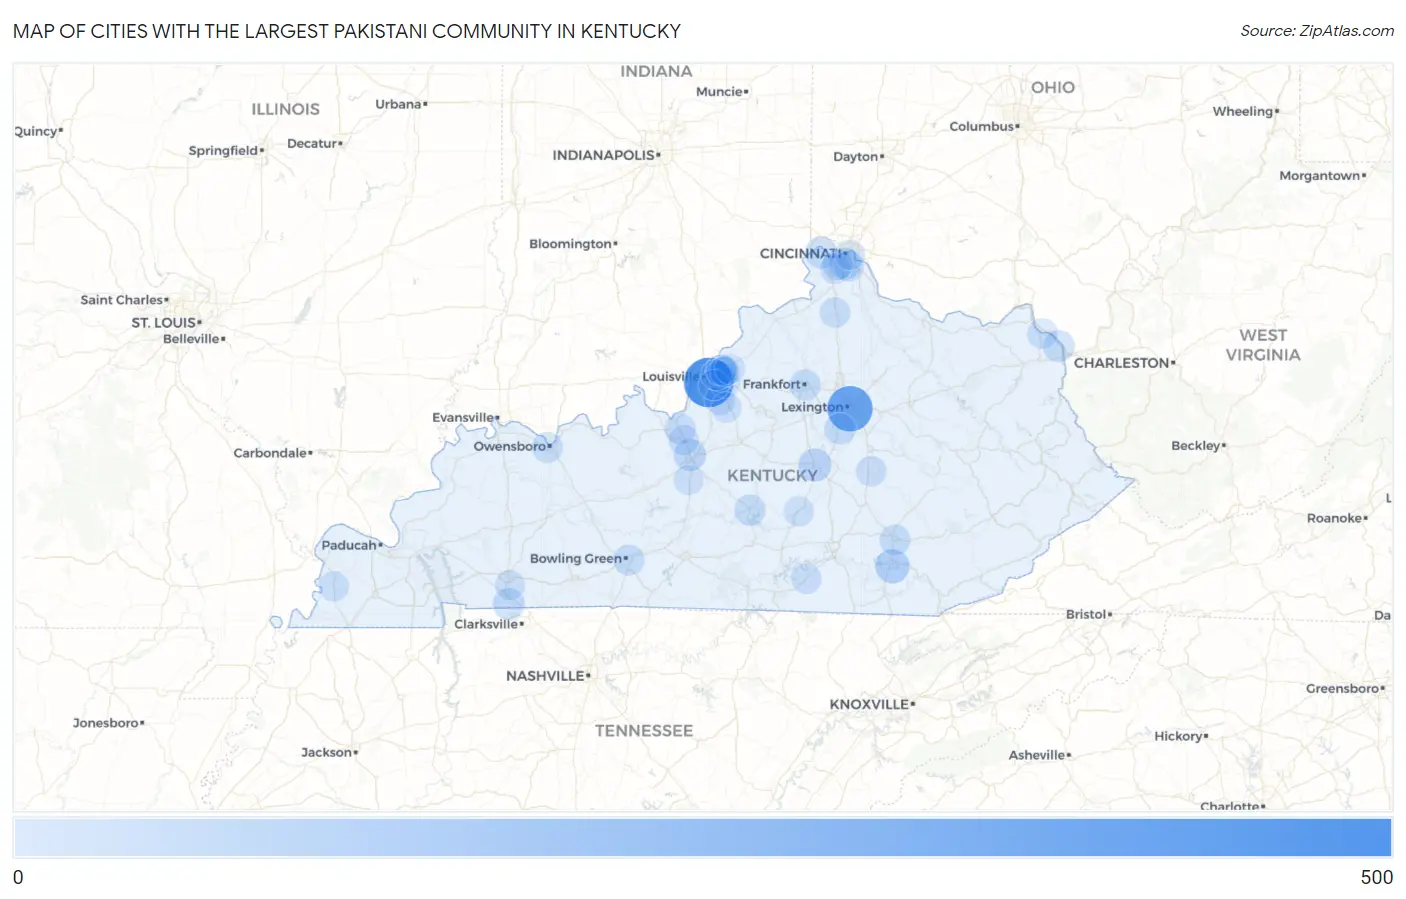Viewport: 1406px width, 899px height.
Task: Click the Morgantown city label
Action: tap(1320, 176)
